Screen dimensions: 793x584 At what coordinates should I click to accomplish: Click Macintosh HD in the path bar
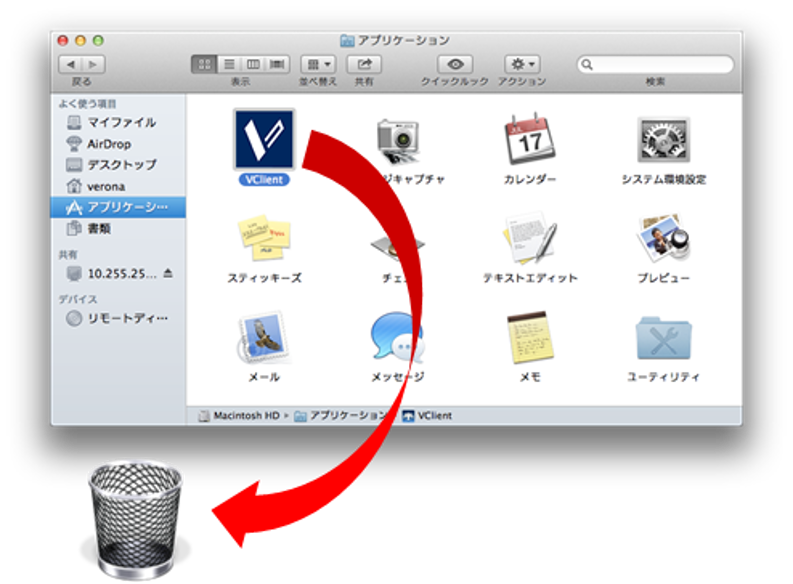240,416
